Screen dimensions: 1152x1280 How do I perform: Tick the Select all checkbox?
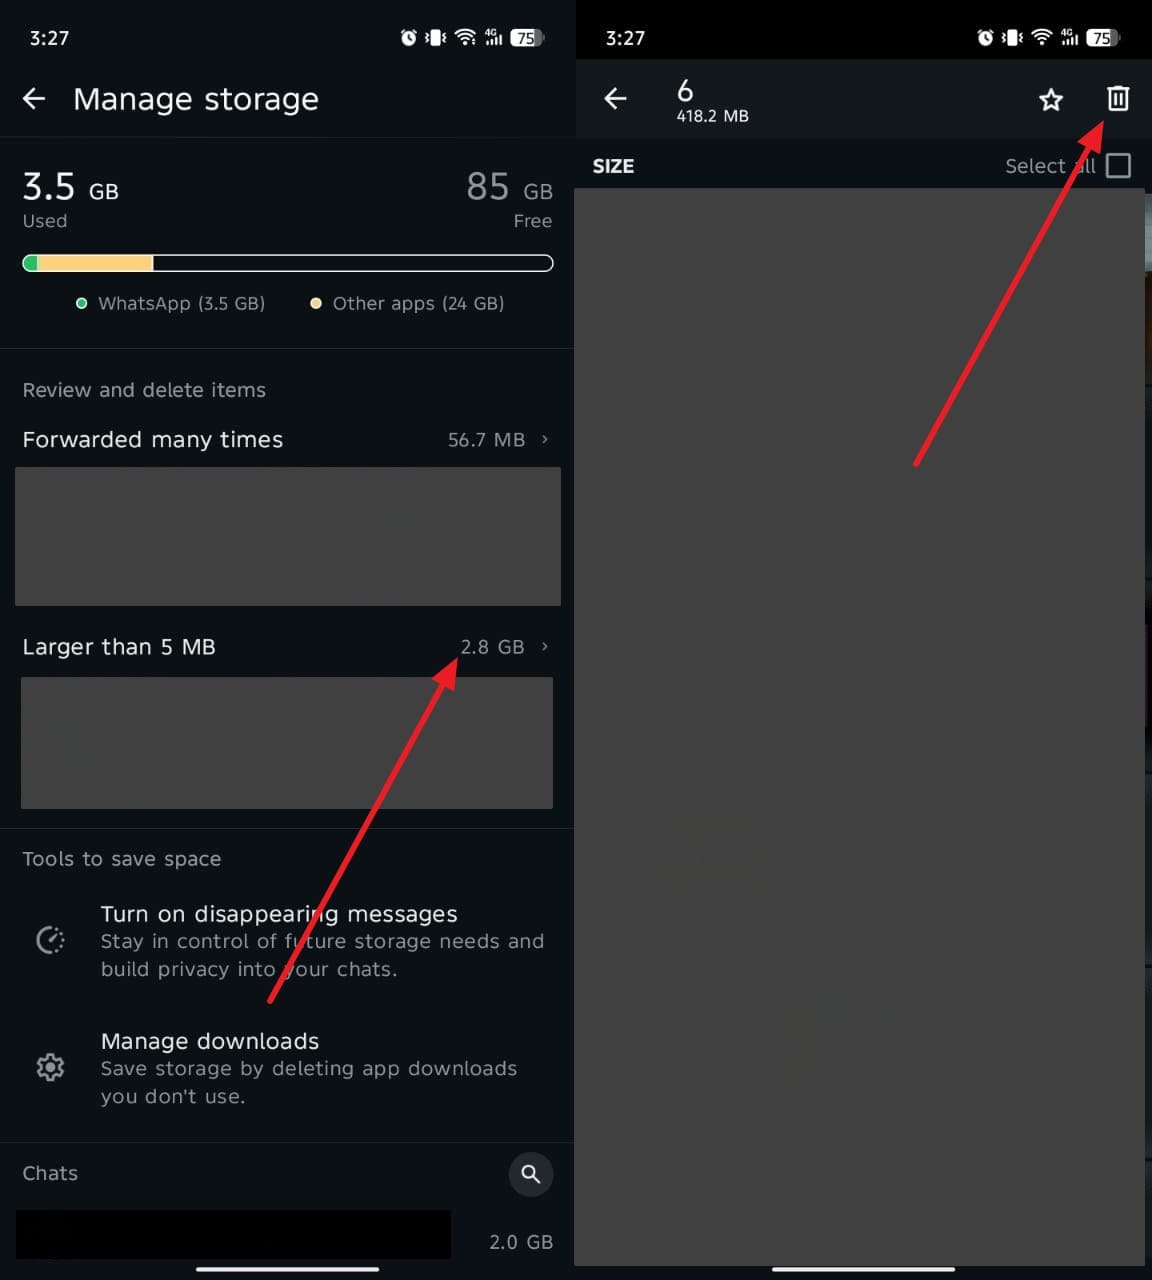1118,165
